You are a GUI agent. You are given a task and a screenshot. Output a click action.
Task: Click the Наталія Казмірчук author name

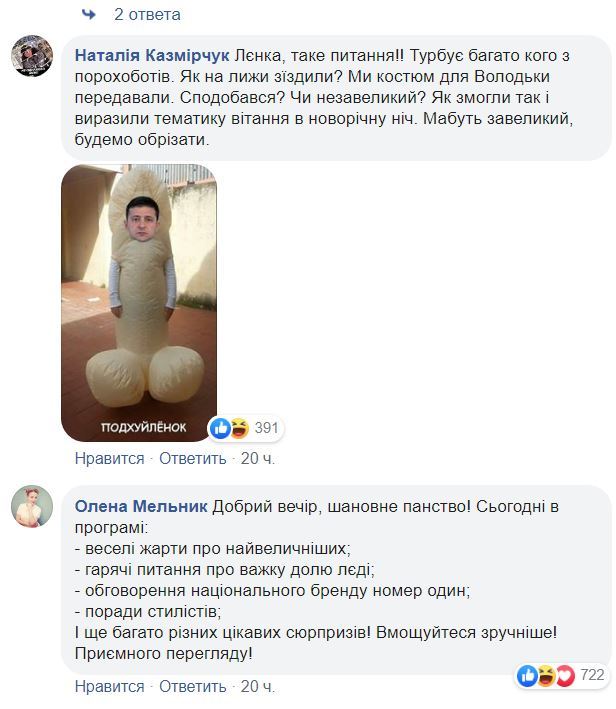[152, 56]
